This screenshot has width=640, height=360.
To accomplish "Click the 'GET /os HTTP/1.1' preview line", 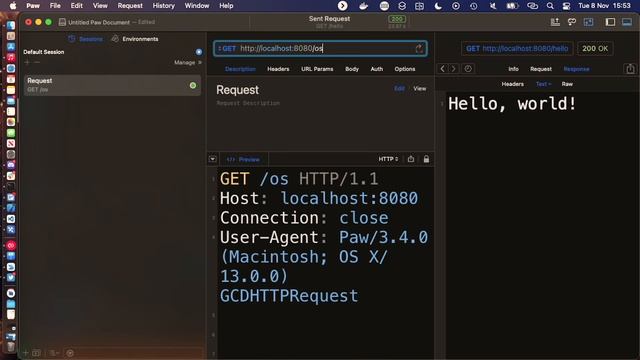I will coord(299,179).
